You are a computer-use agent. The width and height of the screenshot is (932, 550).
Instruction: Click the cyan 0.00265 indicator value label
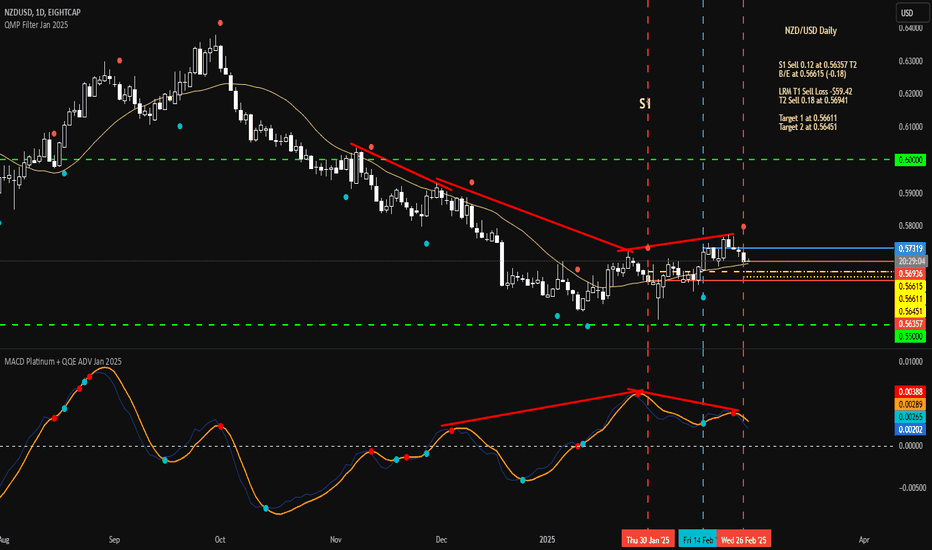click(x=910, y=417)
